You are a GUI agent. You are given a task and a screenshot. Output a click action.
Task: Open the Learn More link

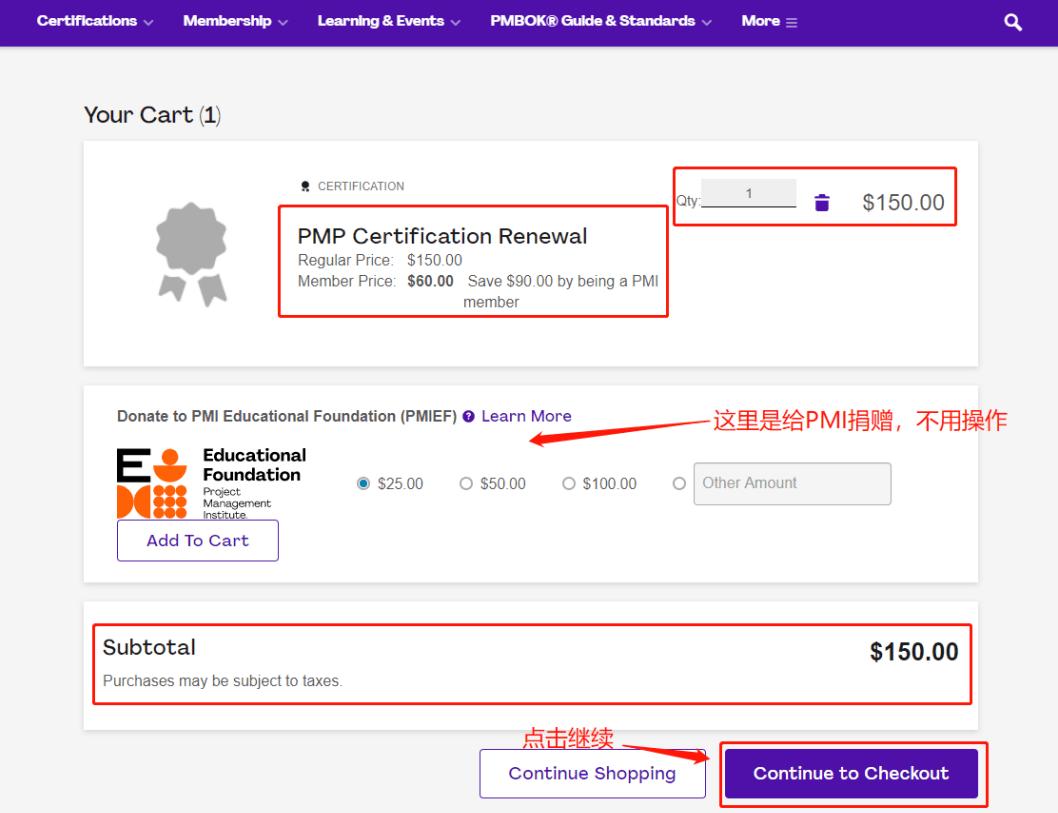tap(526, 416)
